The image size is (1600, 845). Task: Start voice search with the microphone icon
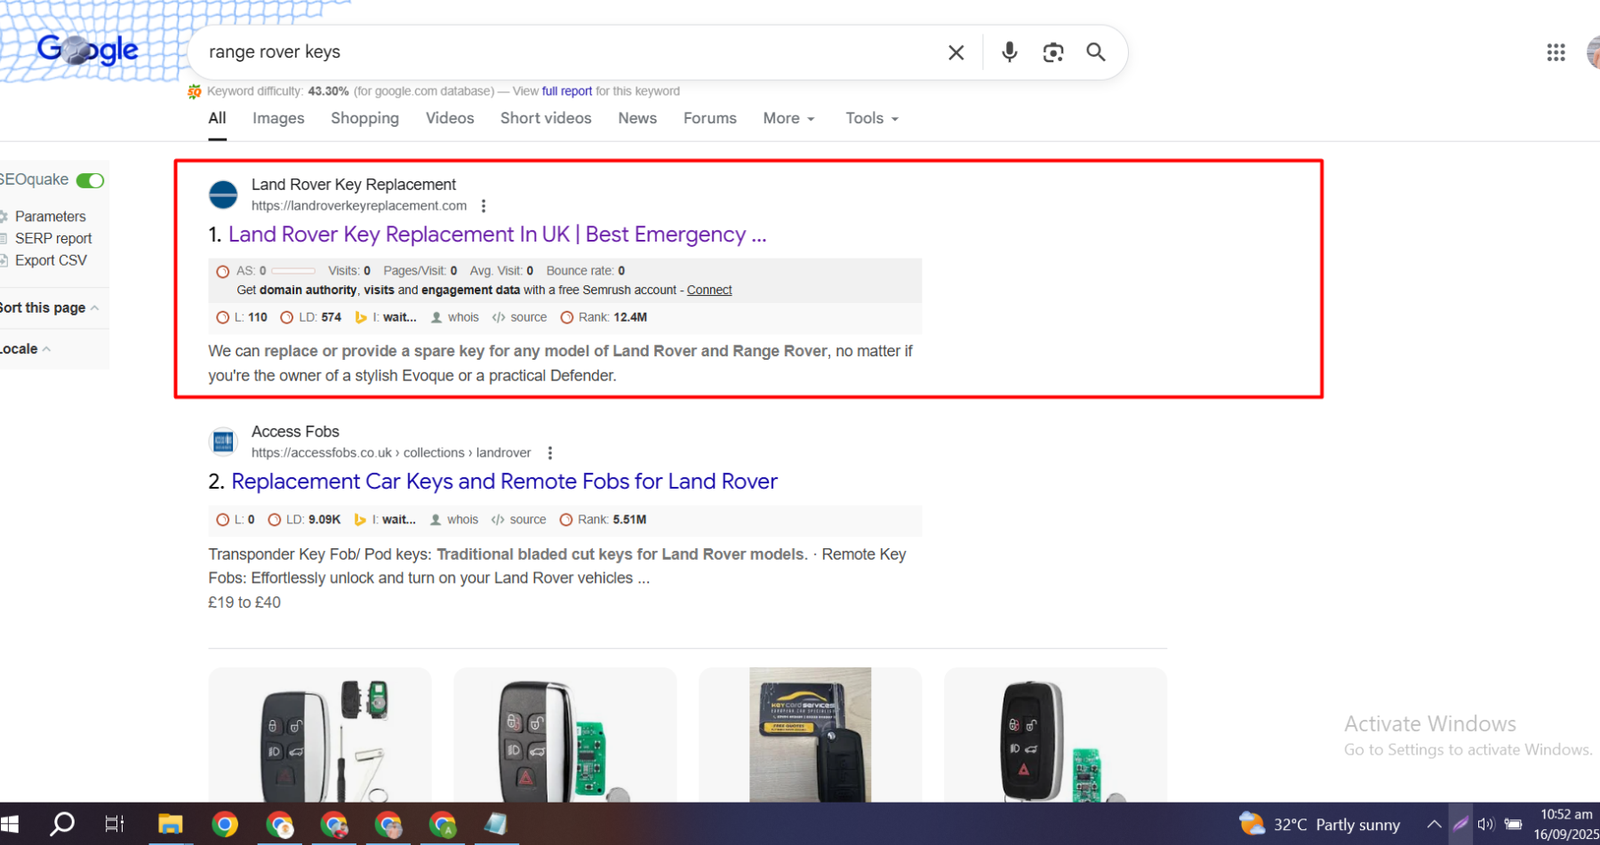coord(1009,52)
